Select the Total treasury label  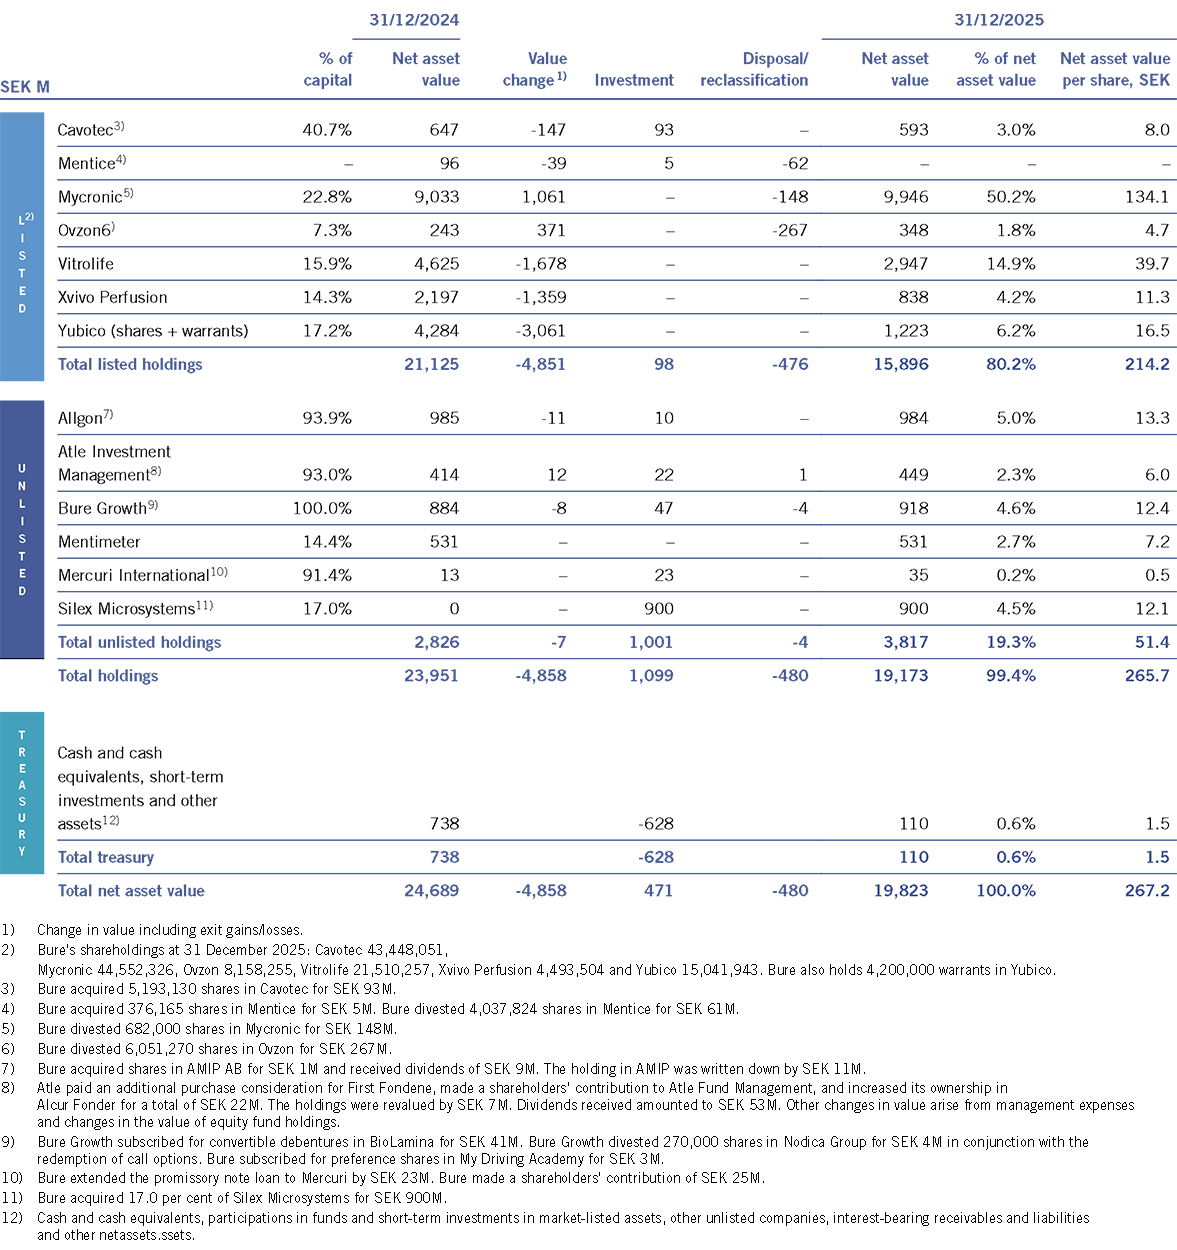(106, 857)
